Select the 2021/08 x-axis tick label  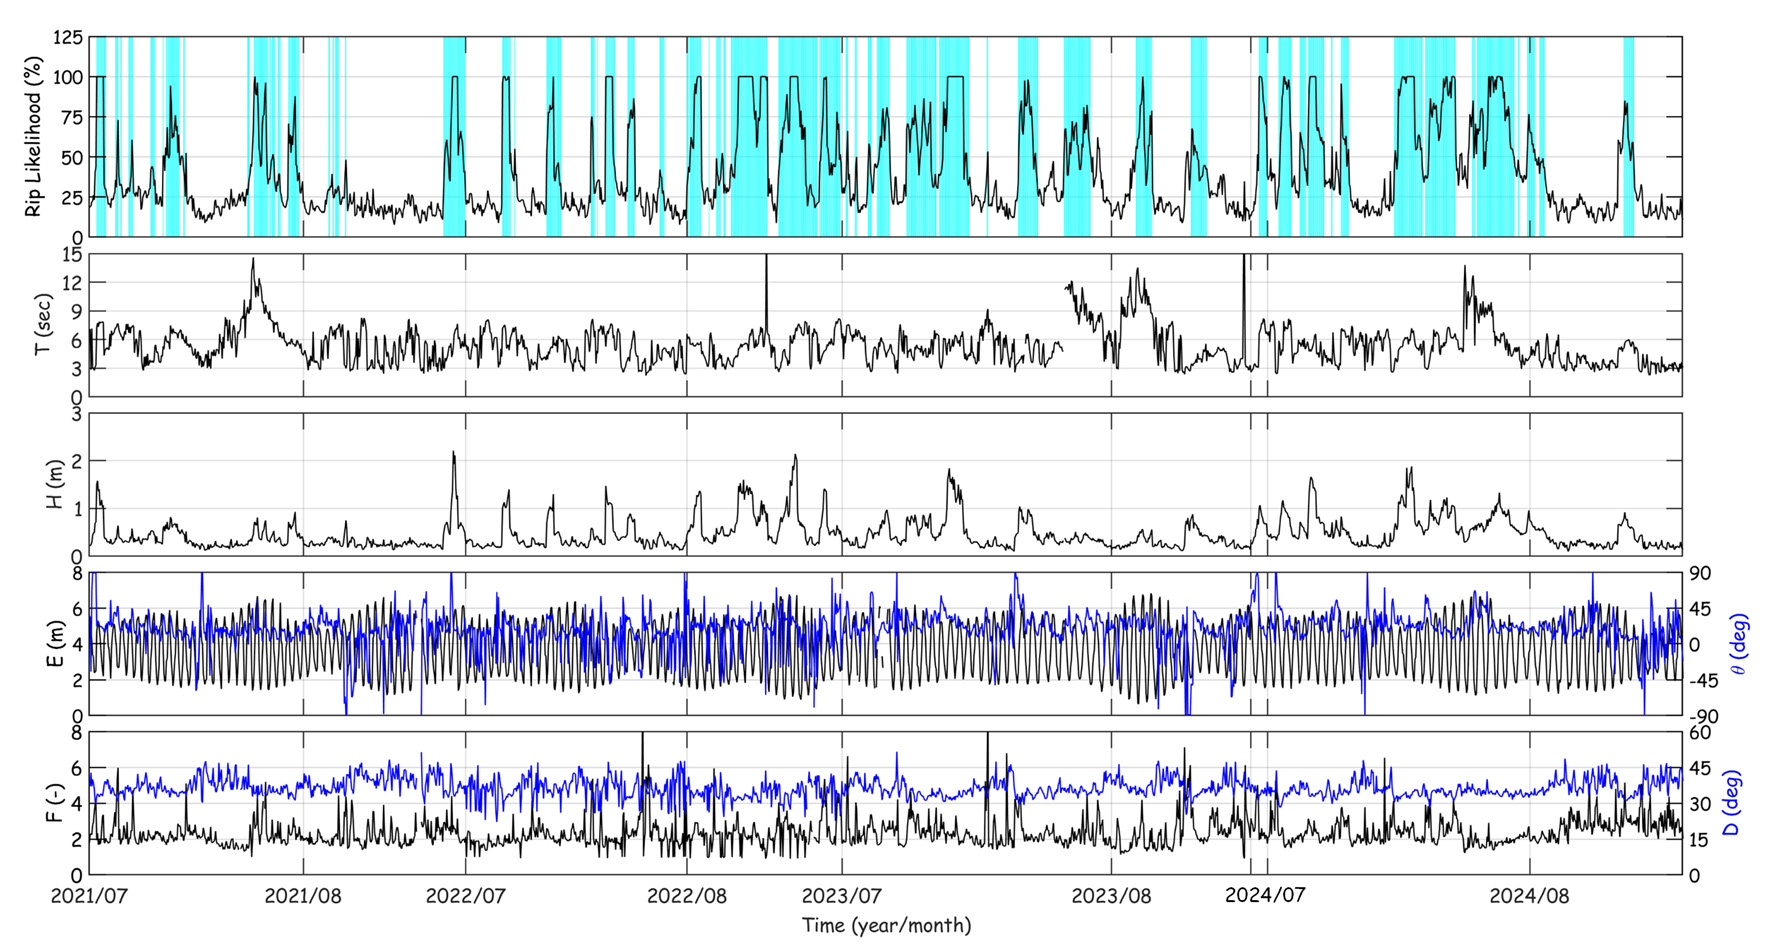[x=303, y=896]
